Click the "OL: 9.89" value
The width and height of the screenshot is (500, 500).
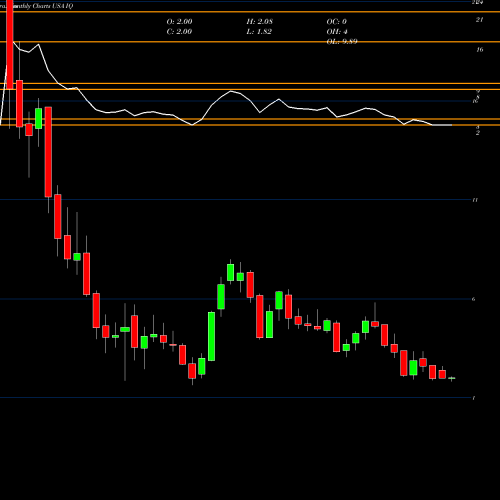tap(342, 42)
